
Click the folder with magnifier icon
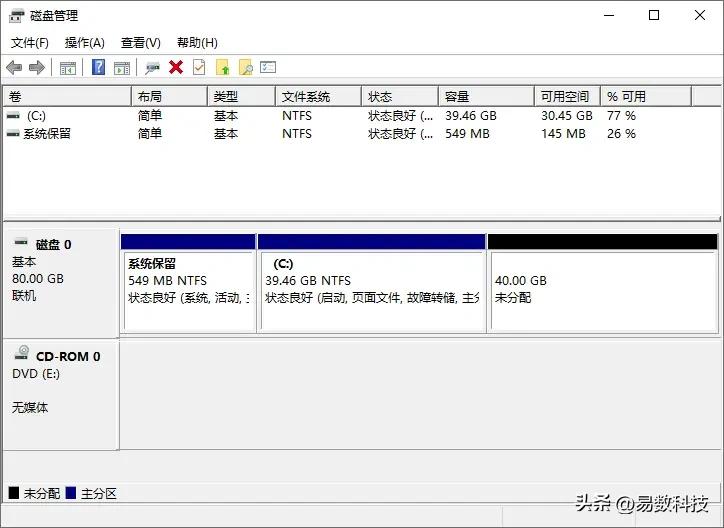coord(246,67)
